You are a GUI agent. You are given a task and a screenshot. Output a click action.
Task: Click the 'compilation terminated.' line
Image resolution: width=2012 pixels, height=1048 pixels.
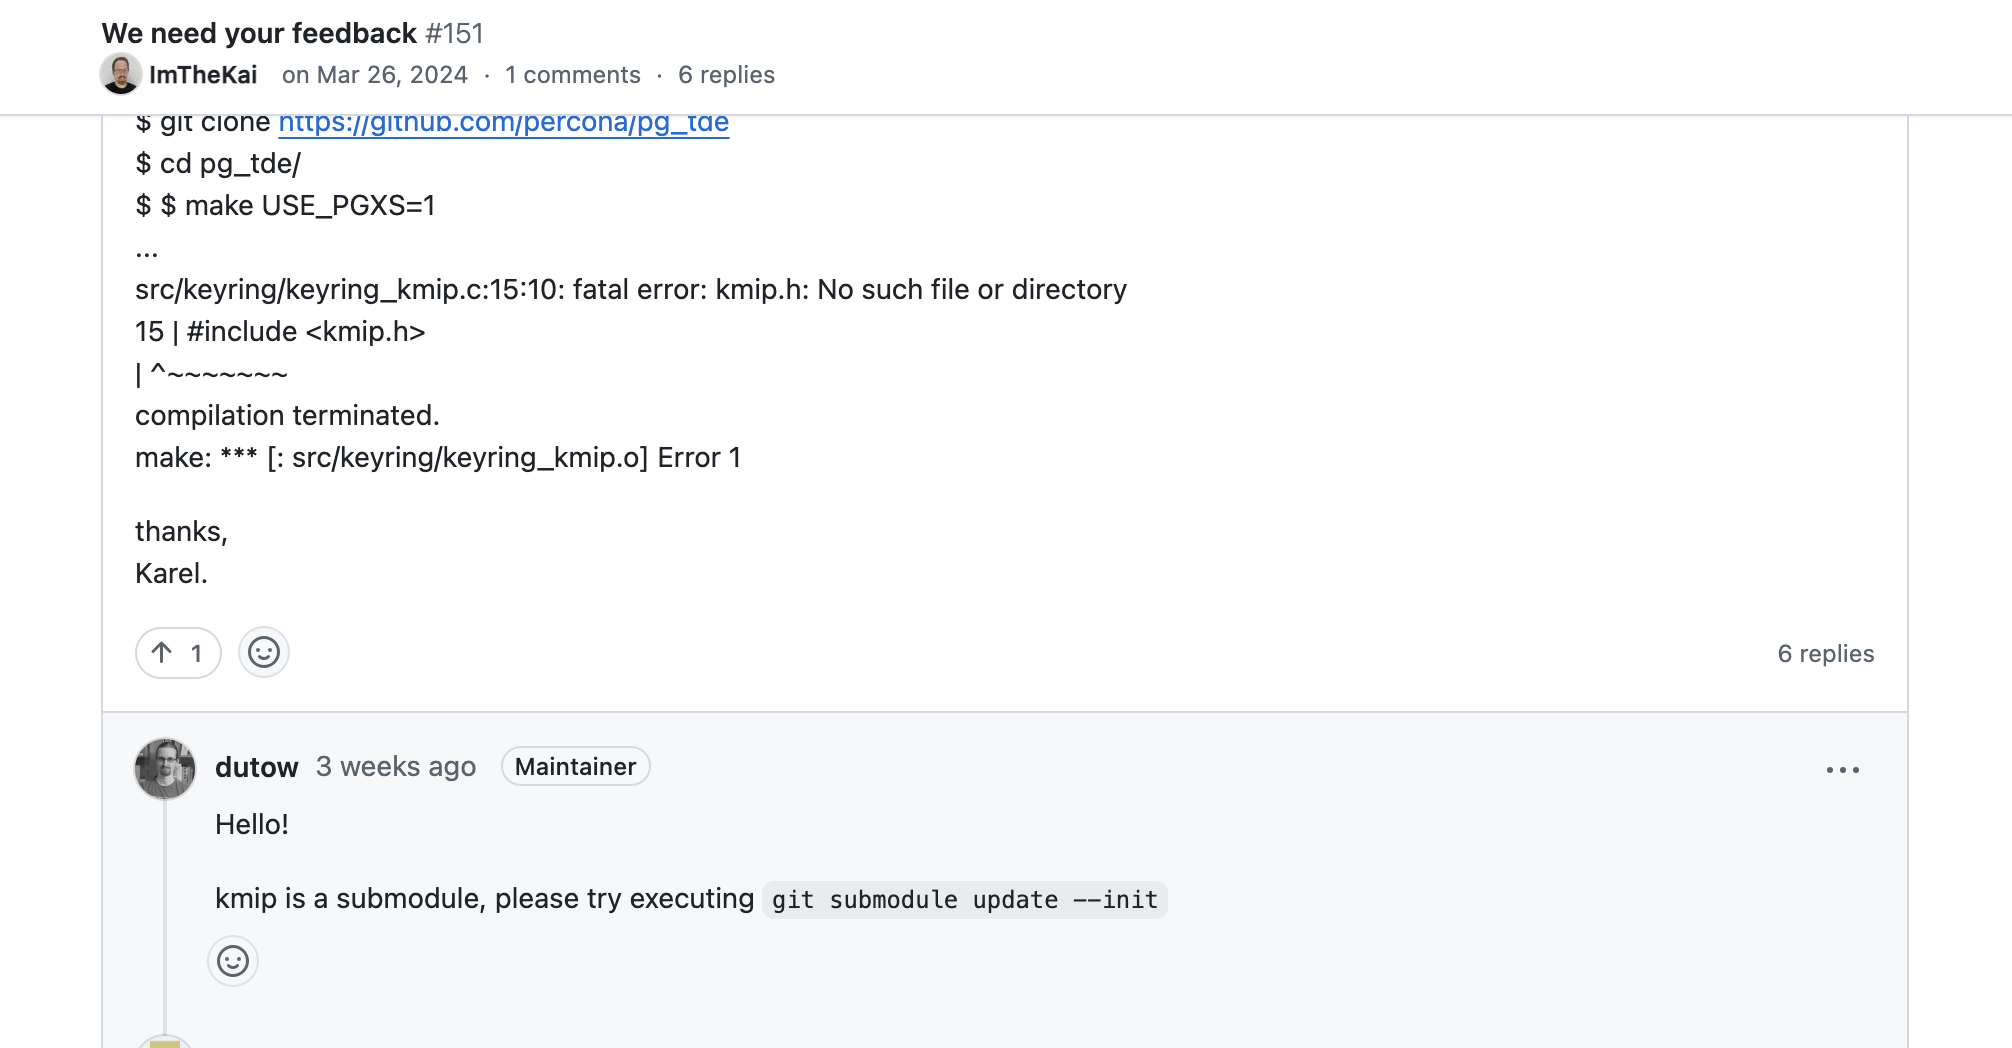click(x=288, y=415)
